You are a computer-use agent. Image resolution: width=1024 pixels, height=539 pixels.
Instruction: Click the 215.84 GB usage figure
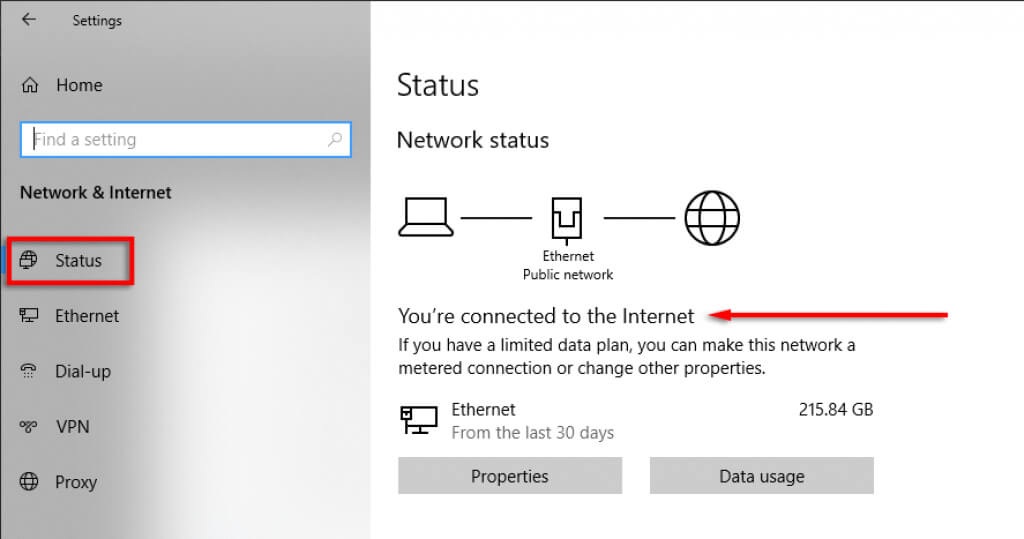point(836,410)
